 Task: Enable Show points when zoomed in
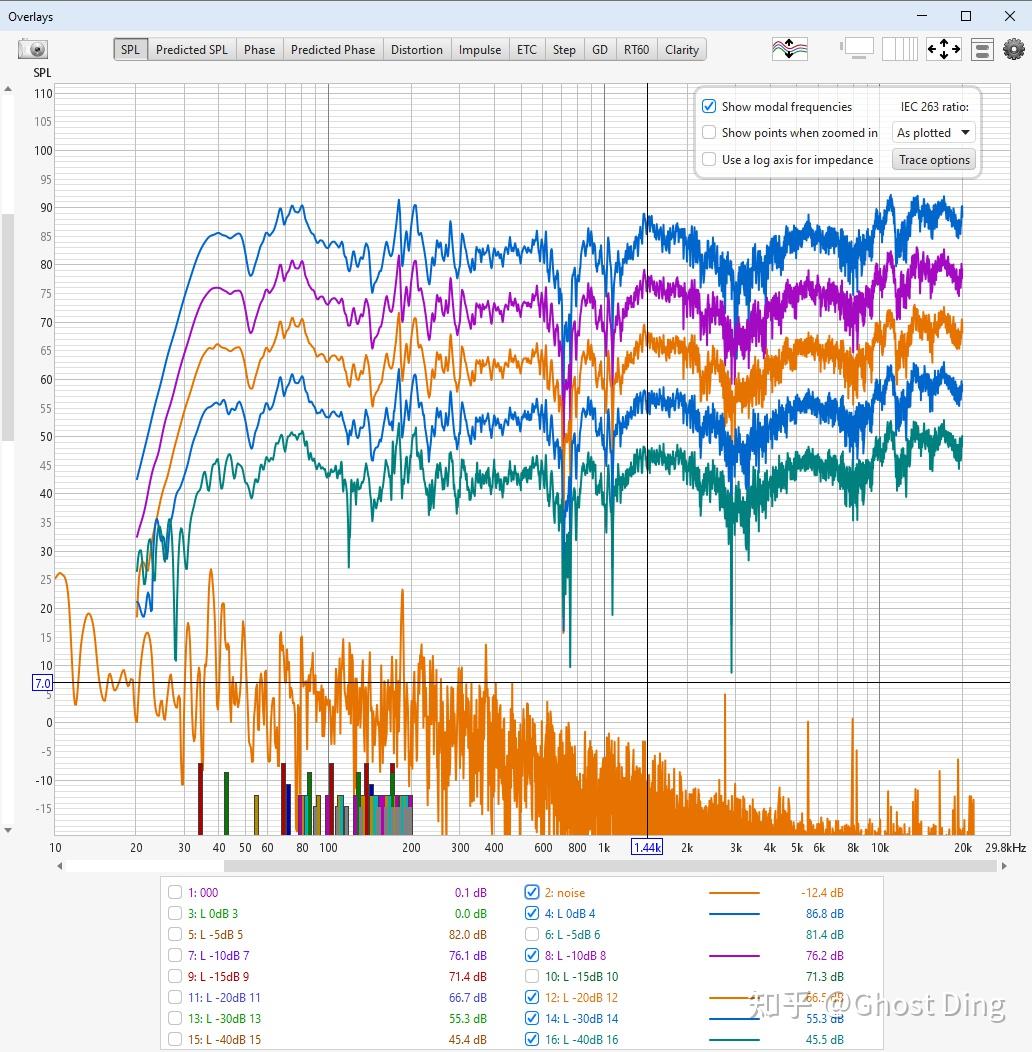point(710,132)
